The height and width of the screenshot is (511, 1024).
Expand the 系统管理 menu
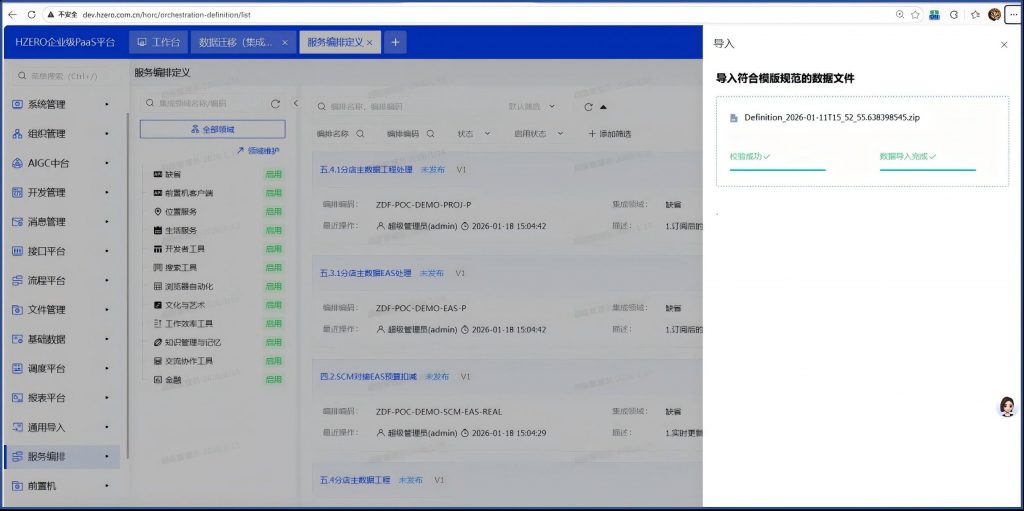[x=60, y=104]
